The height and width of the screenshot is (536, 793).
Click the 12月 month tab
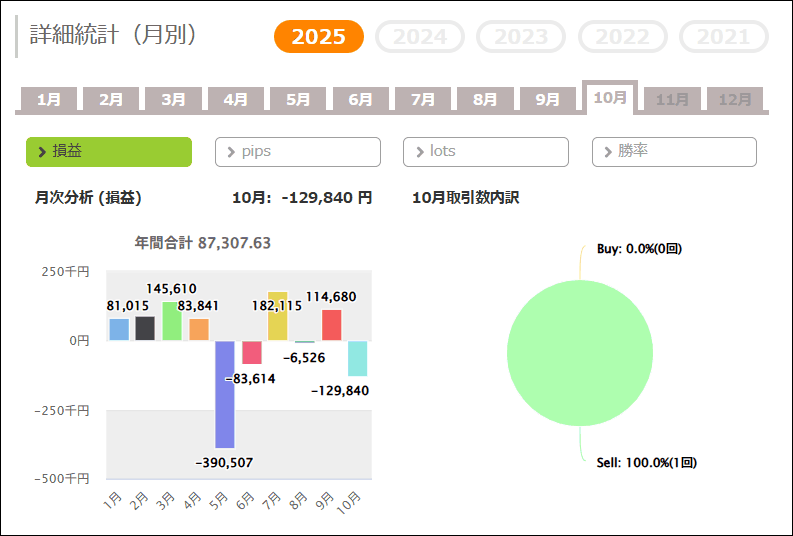[735, 100]
